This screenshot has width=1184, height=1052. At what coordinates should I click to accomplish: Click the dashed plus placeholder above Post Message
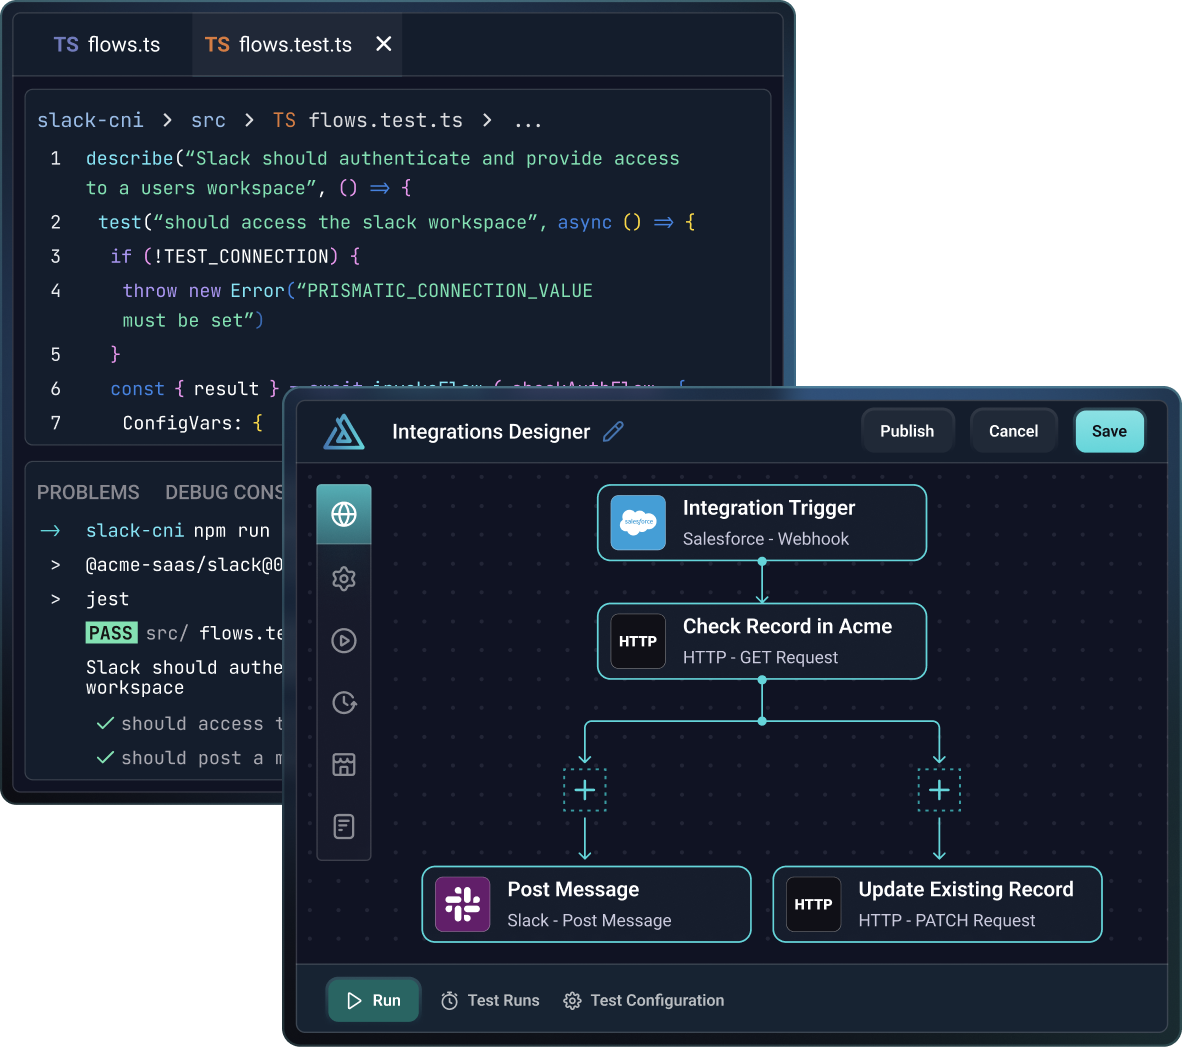(x=585, y=789)
